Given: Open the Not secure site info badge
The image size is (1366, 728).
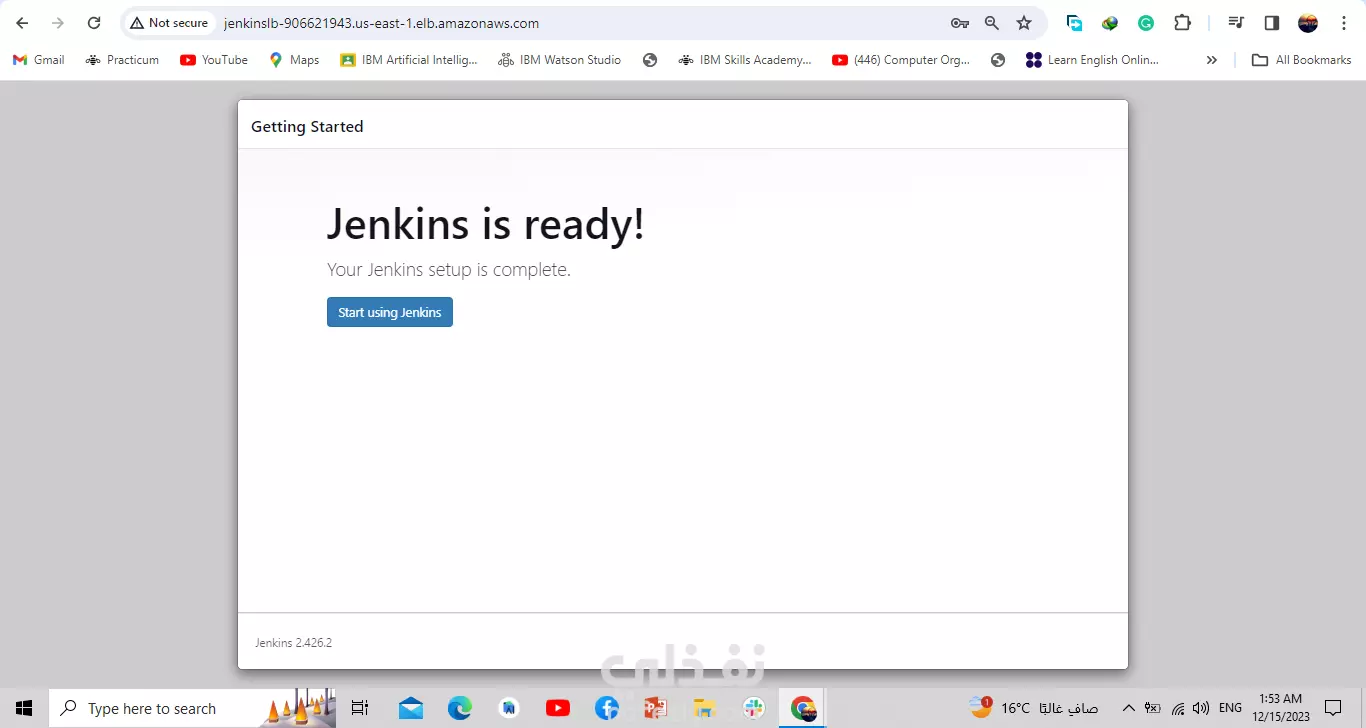Looking at the screenshot, I should coord(169,22).
